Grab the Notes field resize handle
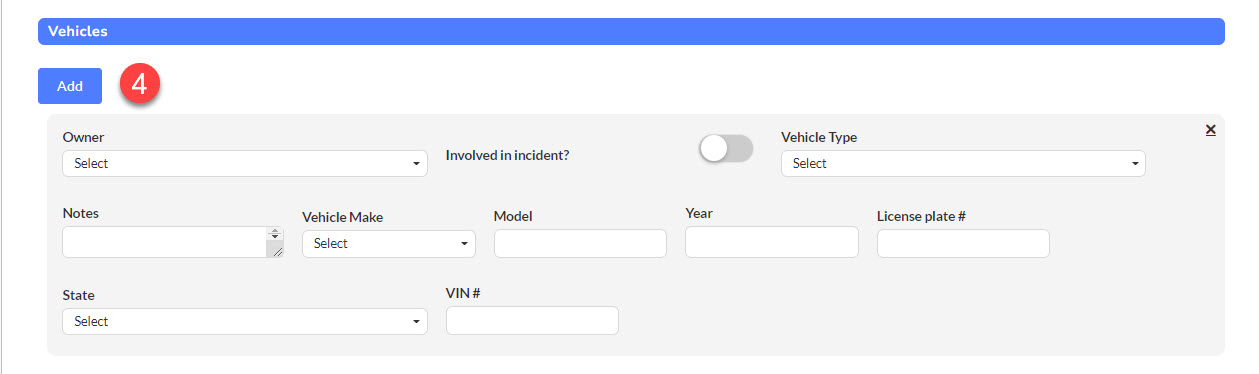 275,250
